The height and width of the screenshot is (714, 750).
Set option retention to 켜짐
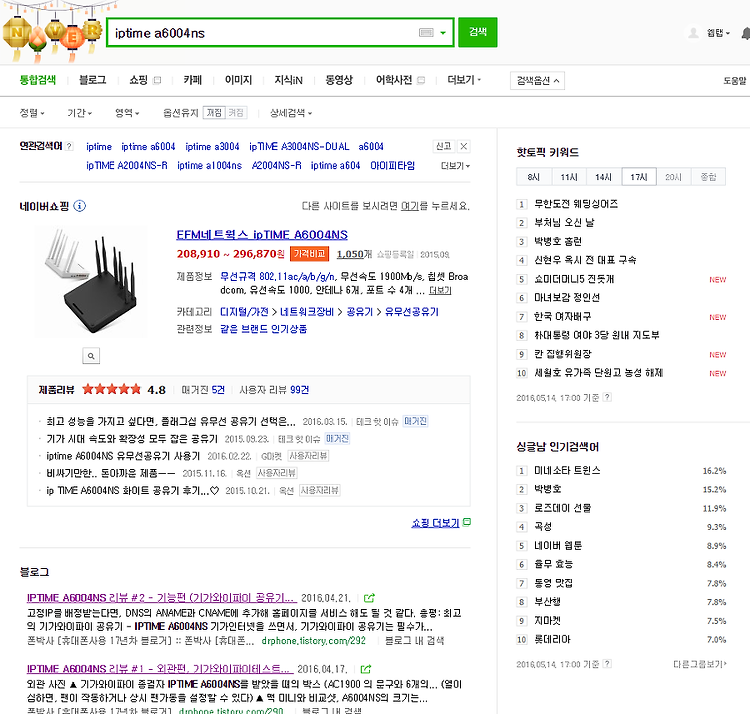pyautogui.click(x=236, y=113)
